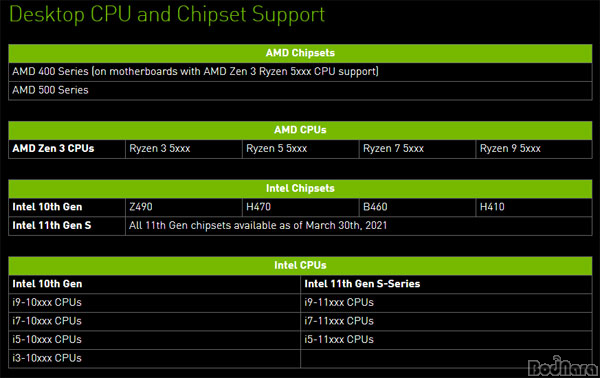Click the H470 chipset cell

301,207
